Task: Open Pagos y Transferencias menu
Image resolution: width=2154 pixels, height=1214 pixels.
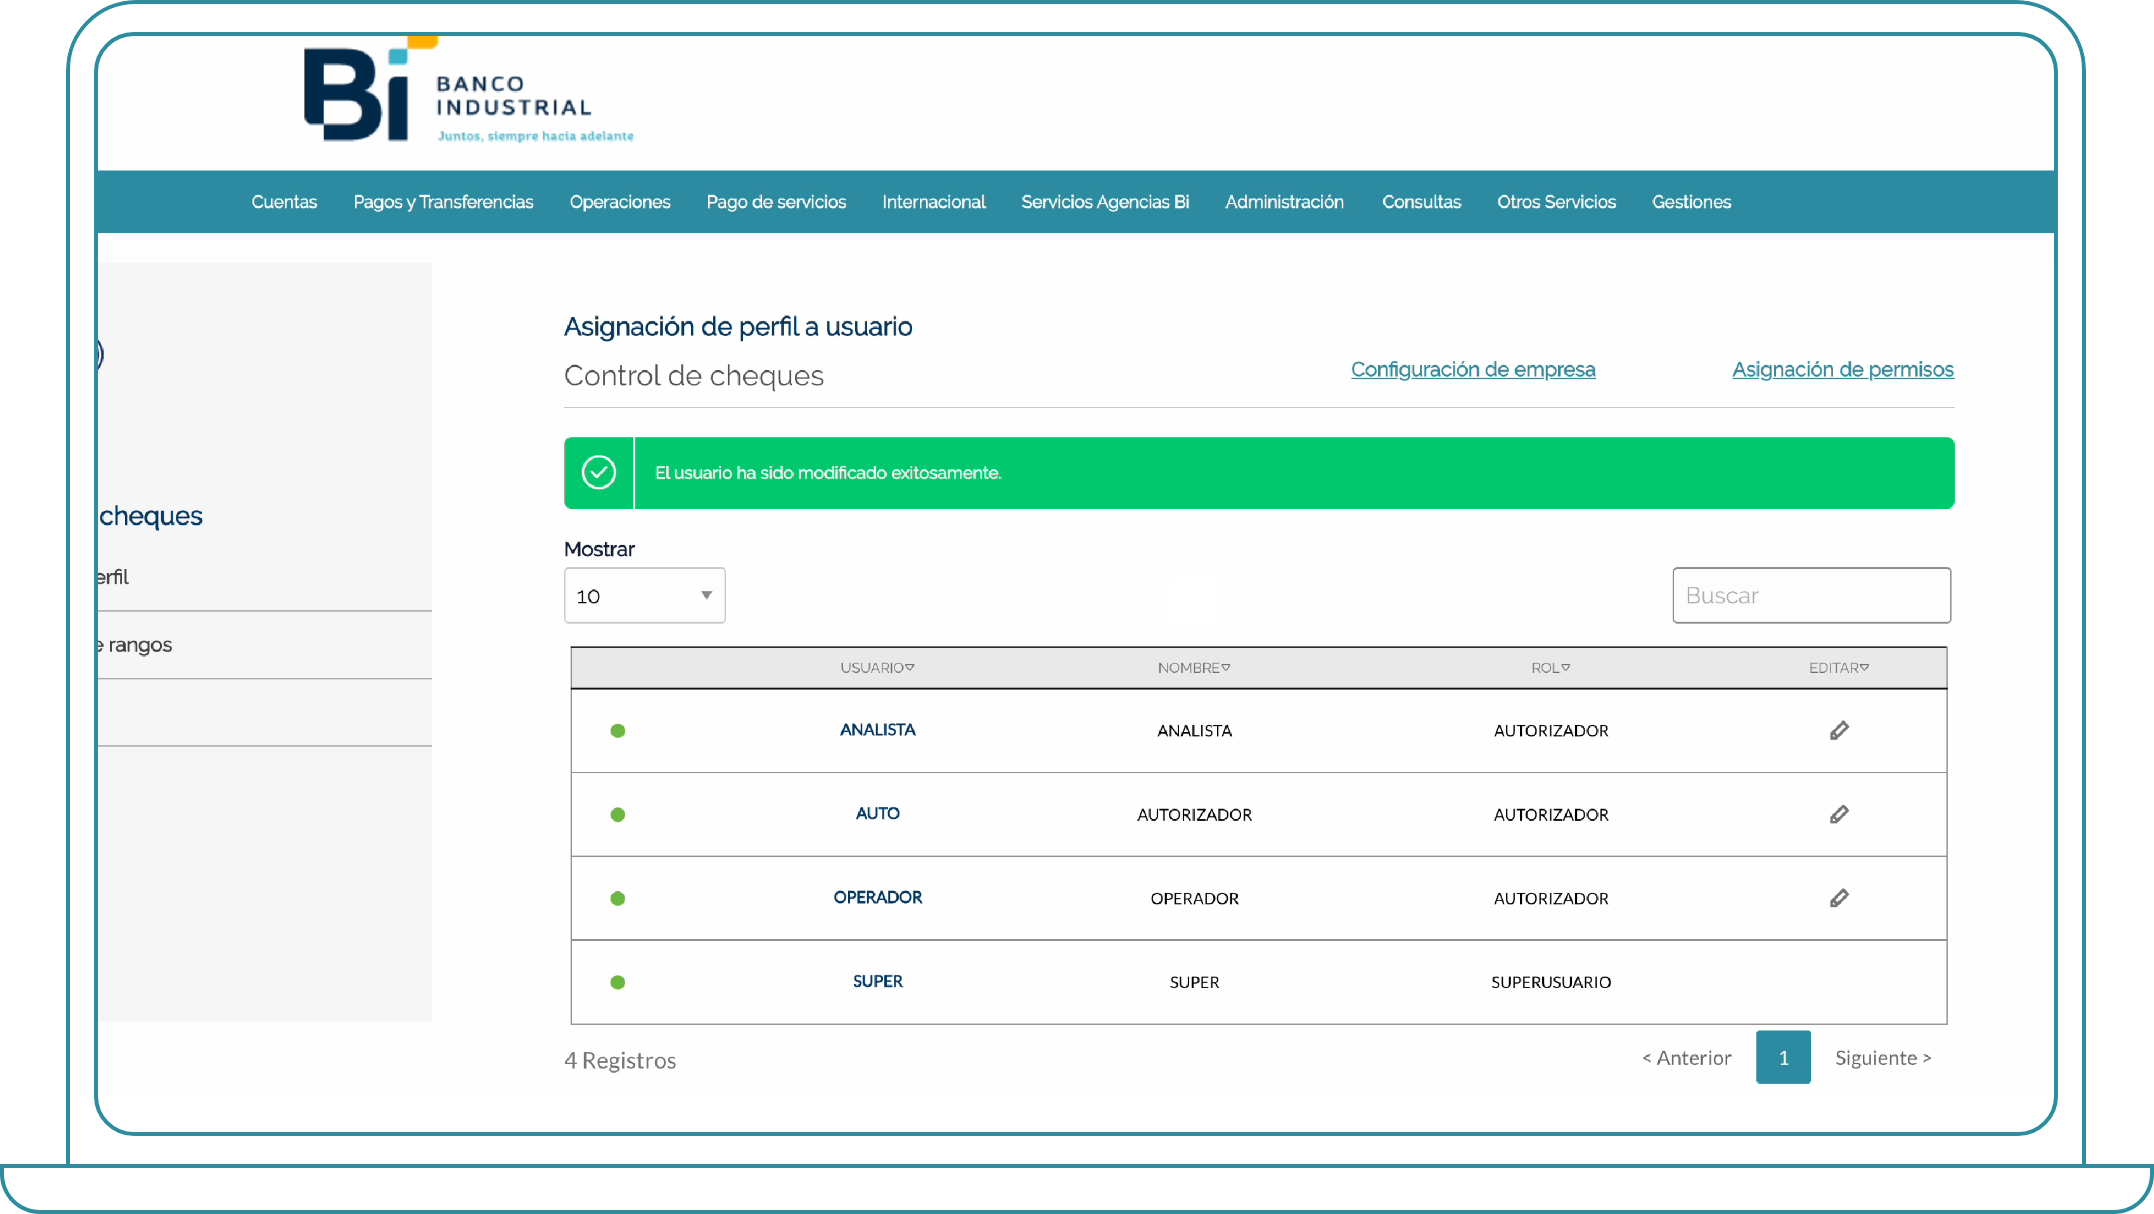Action: click(443, 202)
